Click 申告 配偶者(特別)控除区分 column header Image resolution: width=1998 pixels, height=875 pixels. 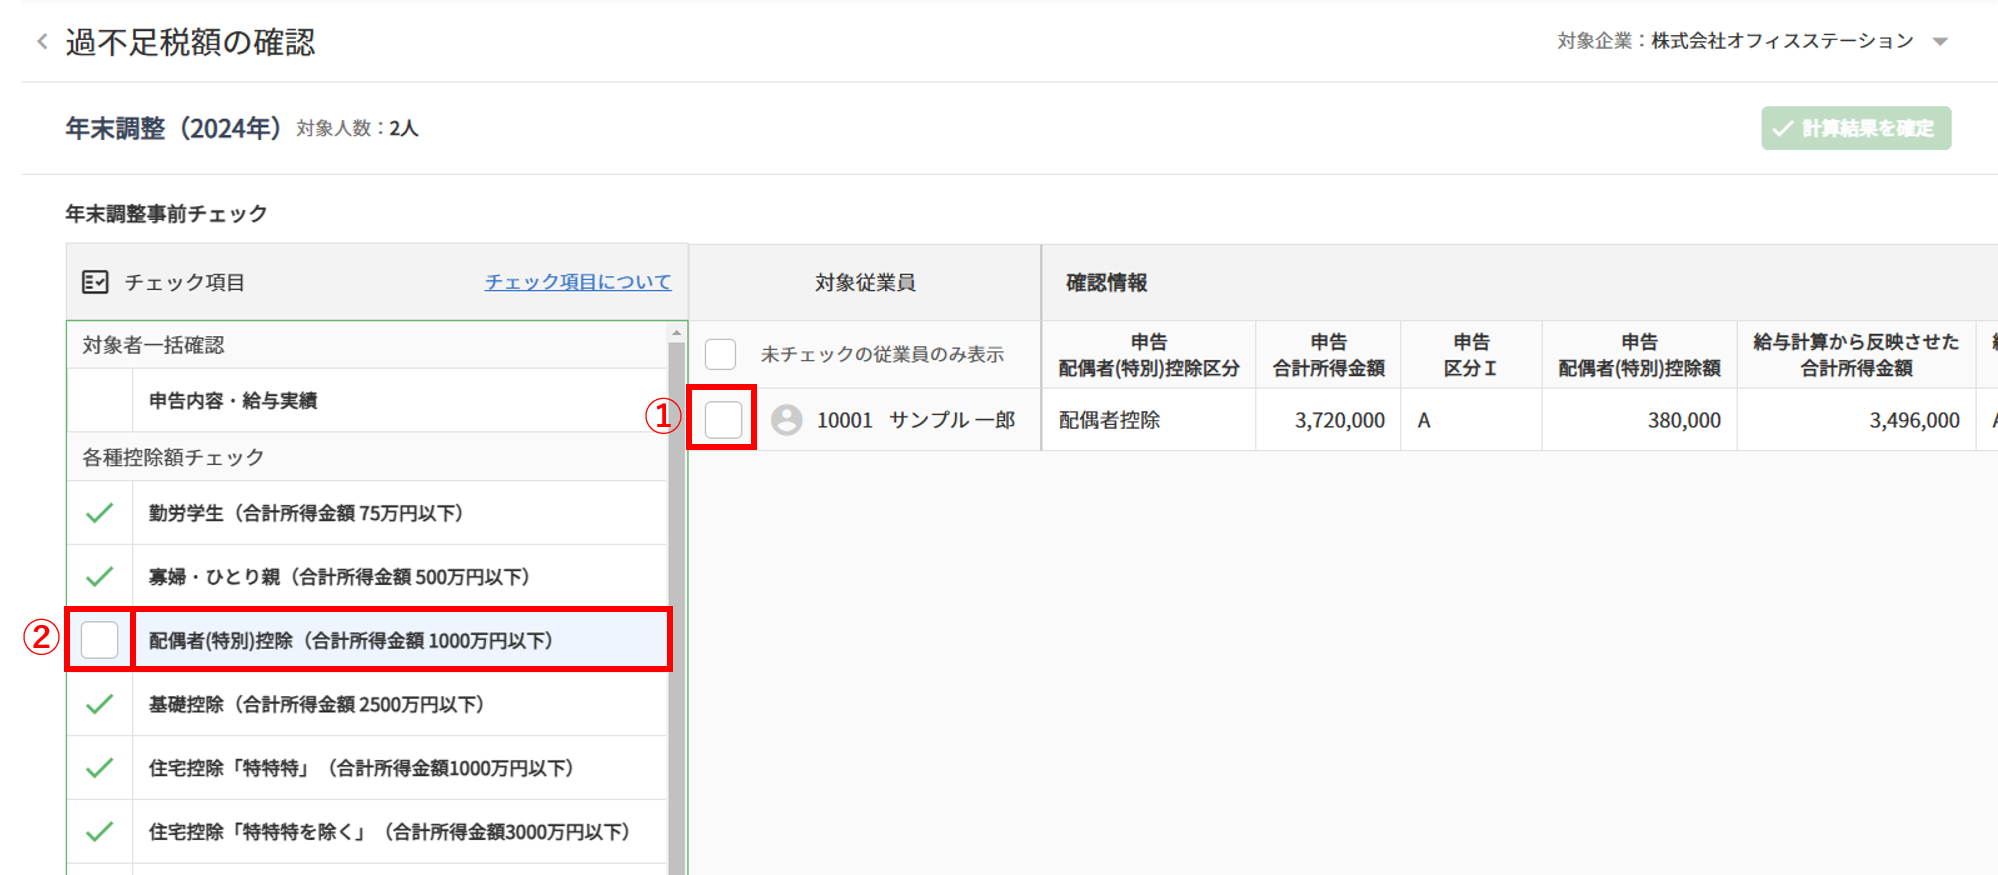1148,355
